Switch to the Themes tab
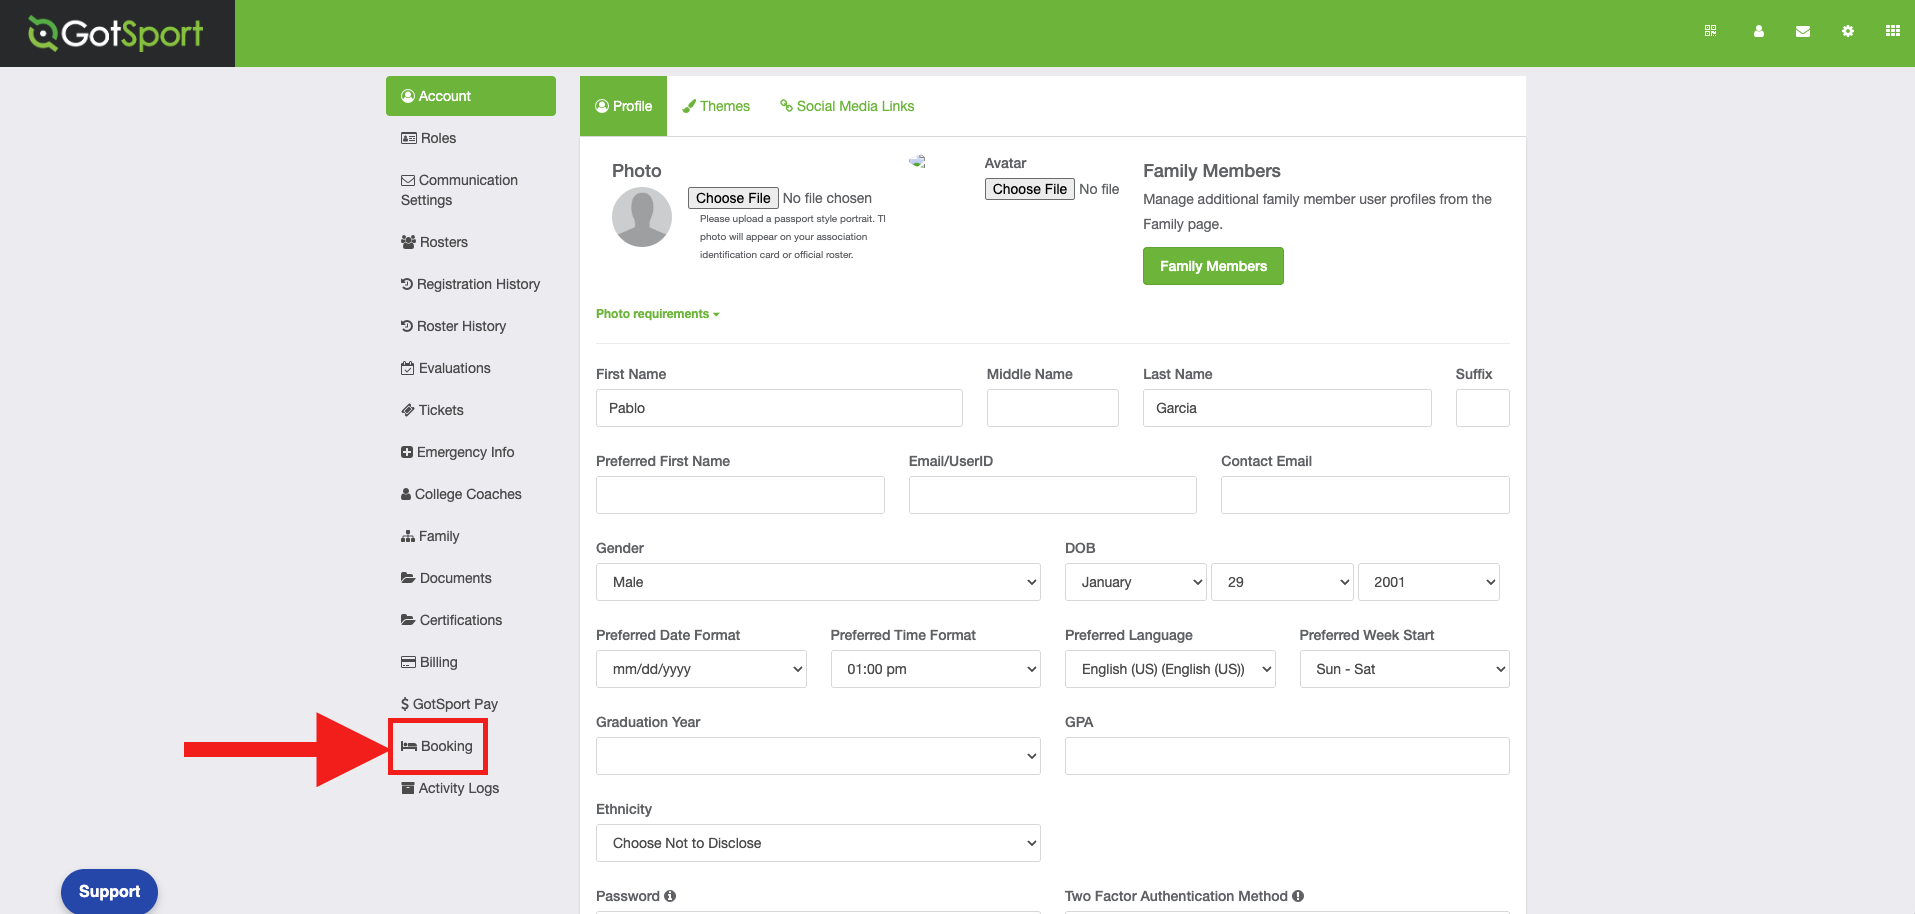This screenshot has height=914, width=1915. (716, 106)
